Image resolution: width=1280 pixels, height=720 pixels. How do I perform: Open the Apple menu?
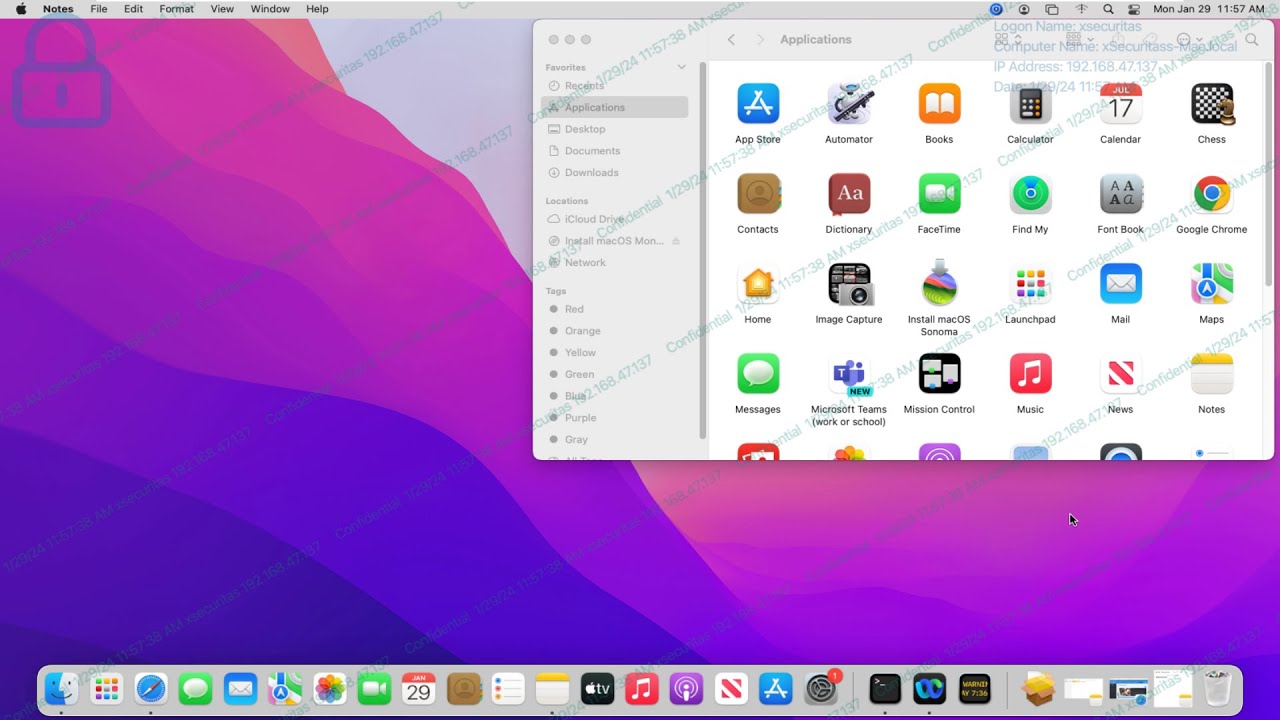click(21, 9)
